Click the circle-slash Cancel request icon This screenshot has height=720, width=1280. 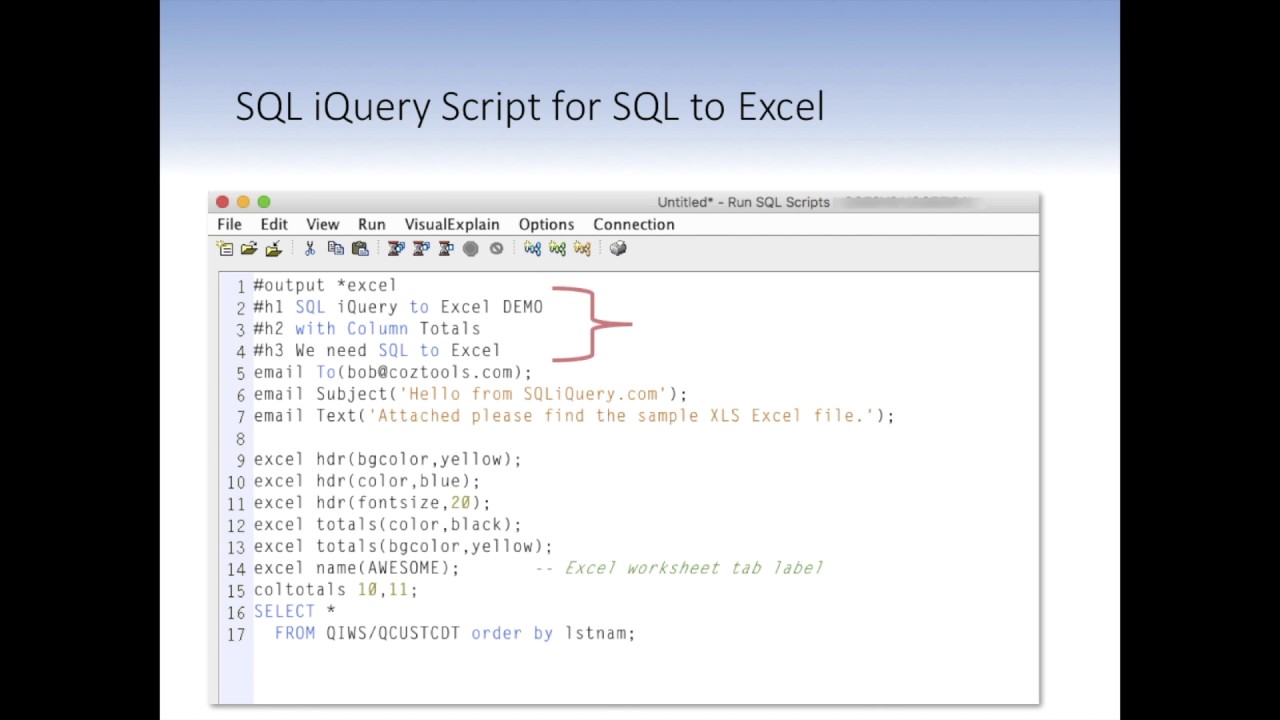coord(496,249)
